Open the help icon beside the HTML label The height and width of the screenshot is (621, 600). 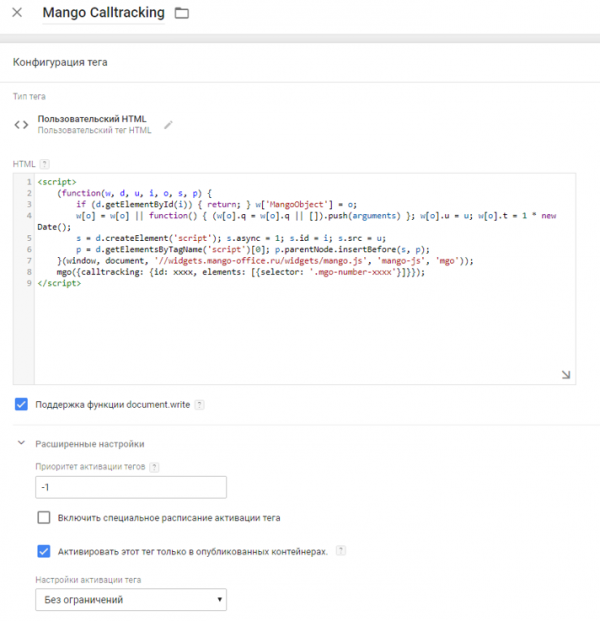pos(45,164)
